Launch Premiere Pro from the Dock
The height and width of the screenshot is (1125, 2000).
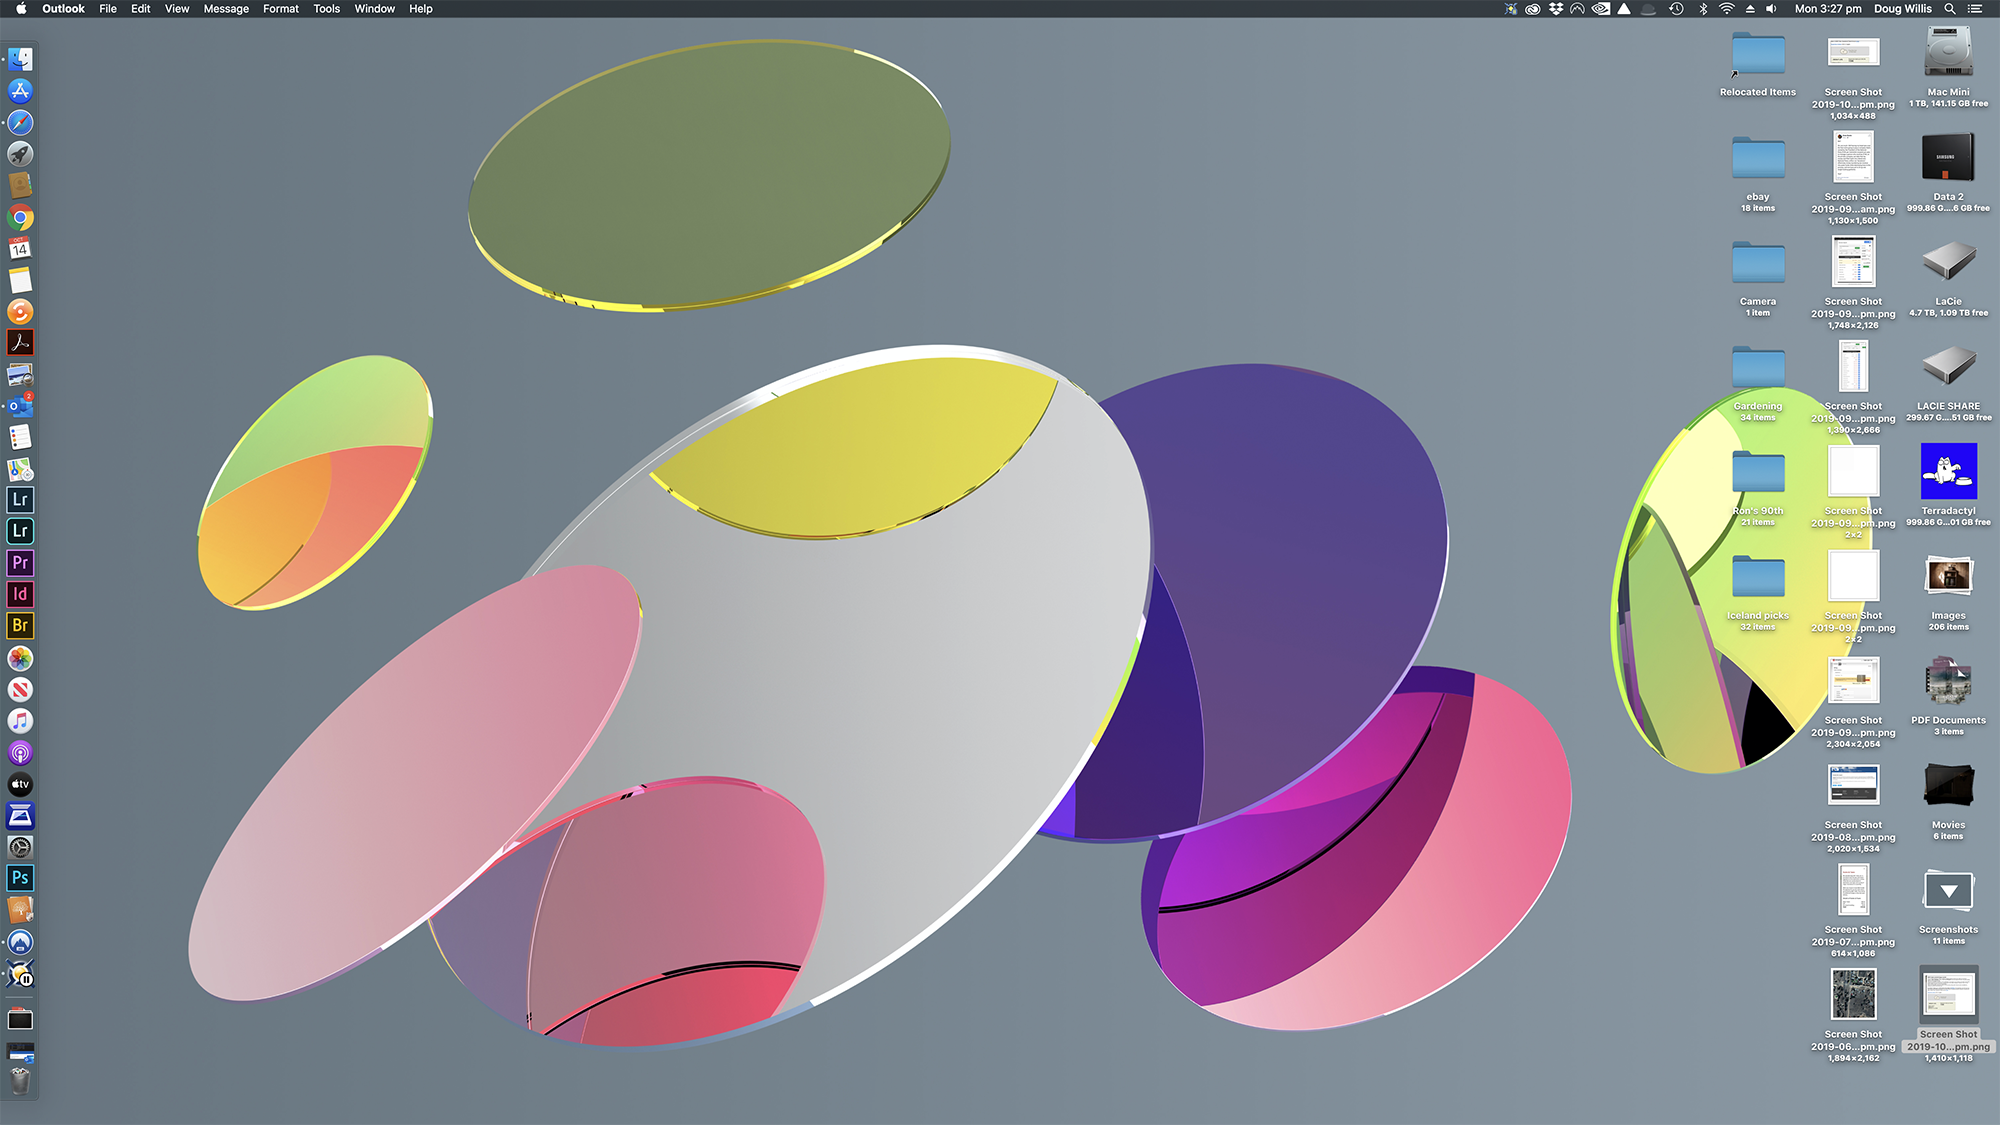[x=20, y=563]
